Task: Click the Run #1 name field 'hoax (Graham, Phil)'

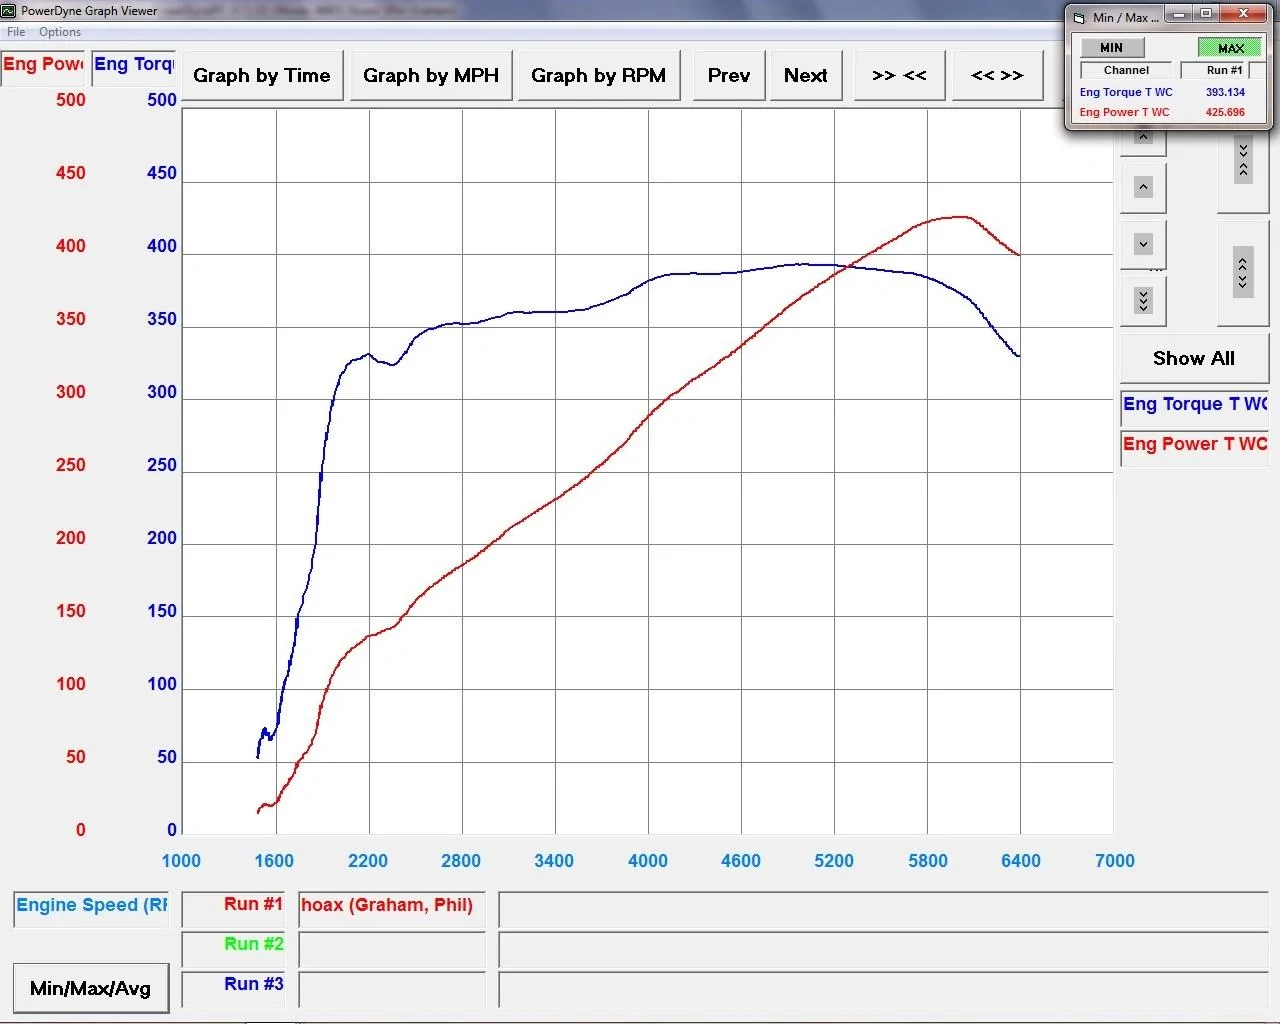Action: tap(392, 908)
